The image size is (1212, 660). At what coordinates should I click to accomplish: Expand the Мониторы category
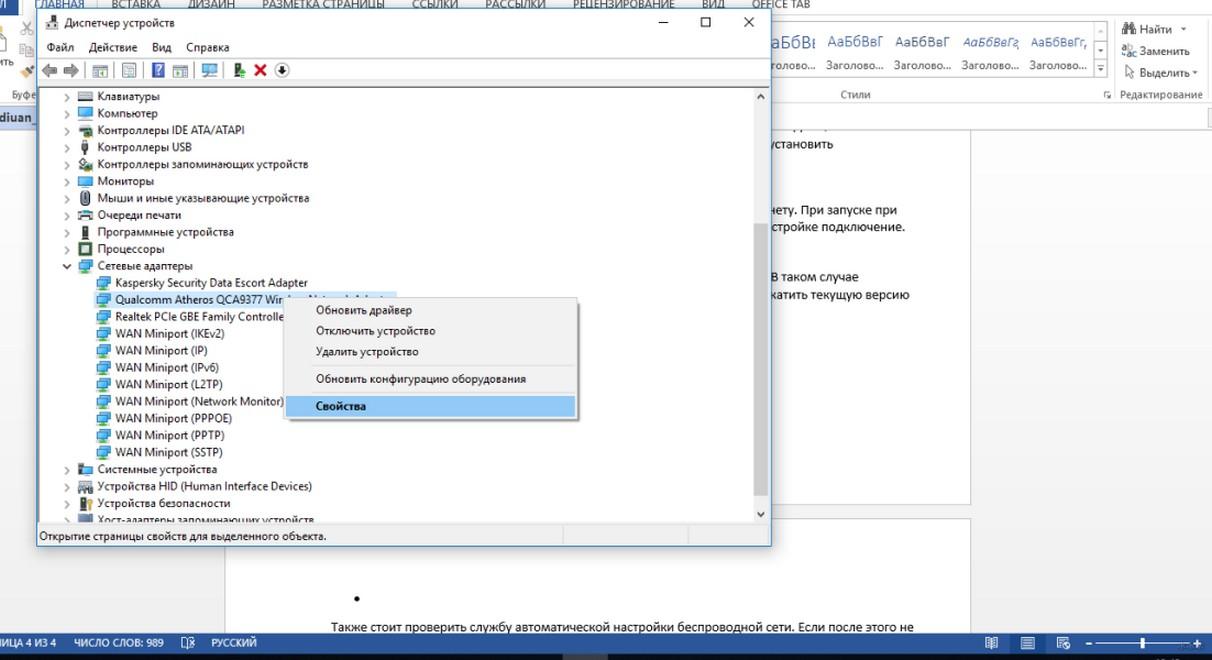(x=67, y=182)
